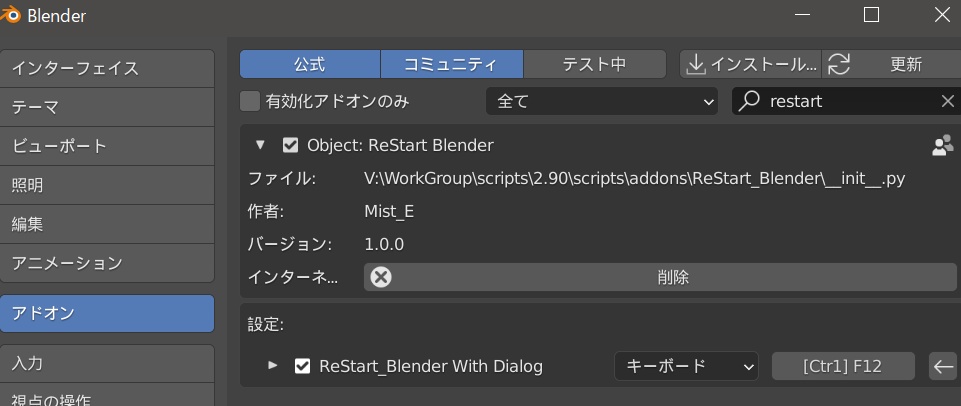Click the back arrow next to Ctrl F12

pyautogui.click(x=943, y=367)
